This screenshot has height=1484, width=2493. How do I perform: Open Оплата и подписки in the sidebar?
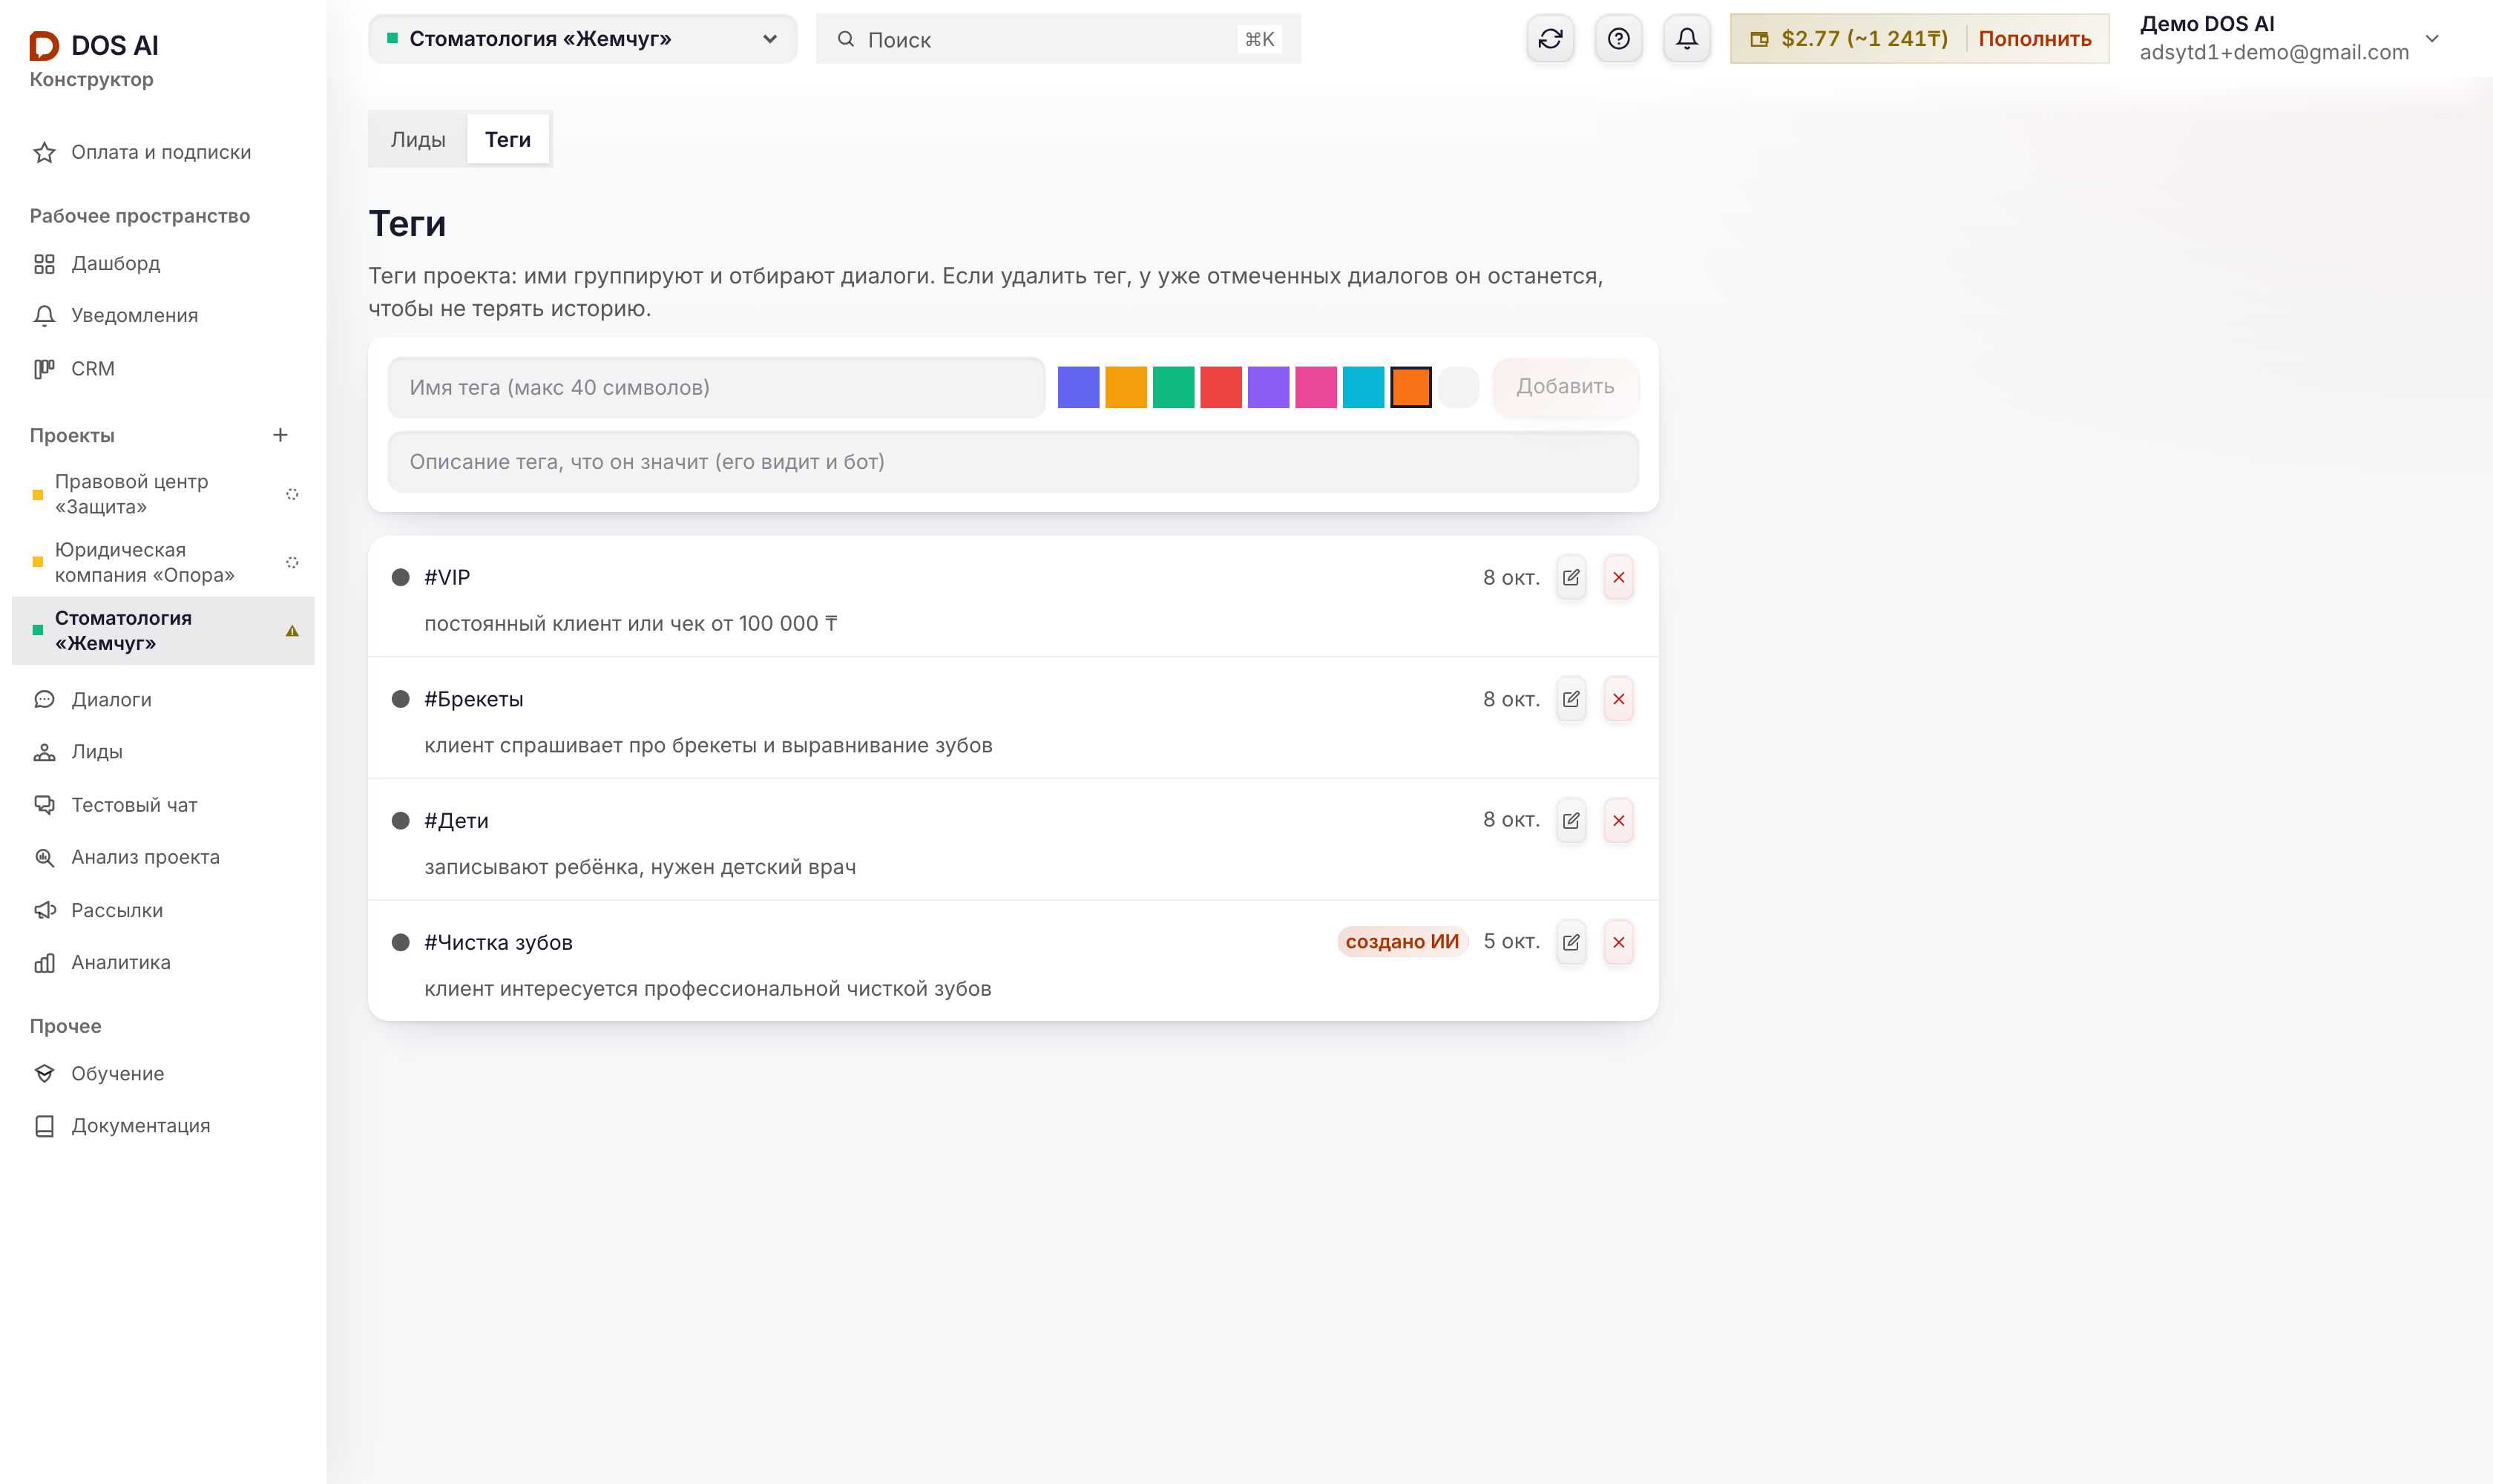click(162, 152)
